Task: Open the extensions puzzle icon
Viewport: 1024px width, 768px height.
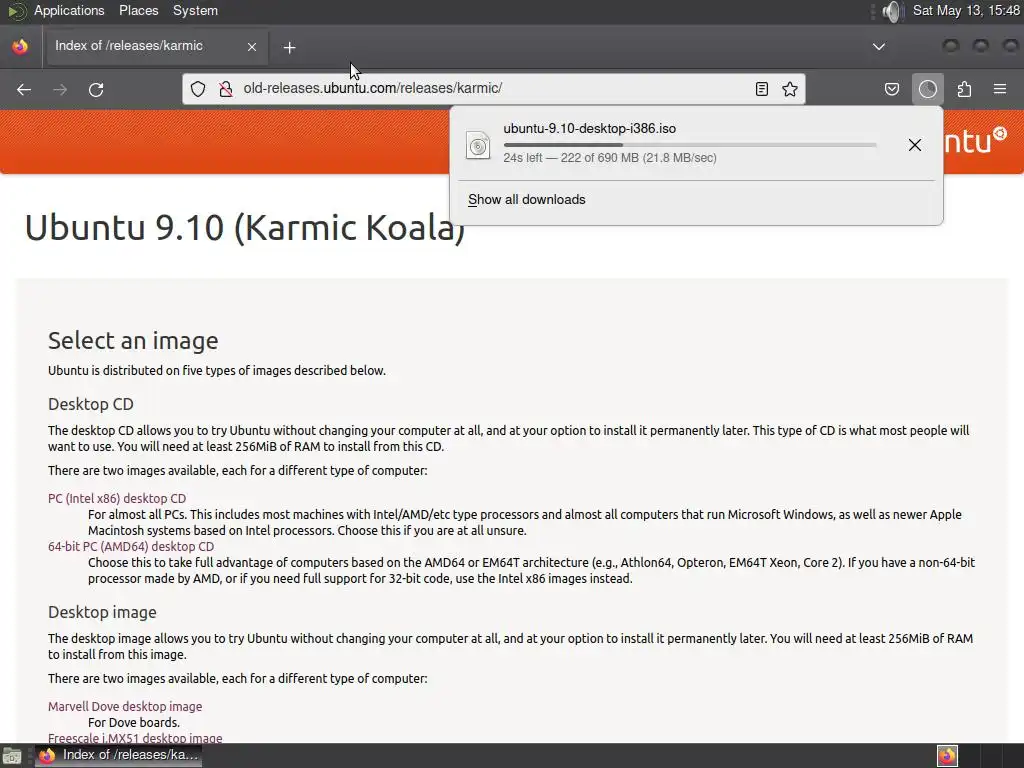Action: click(x=964, y=89)
